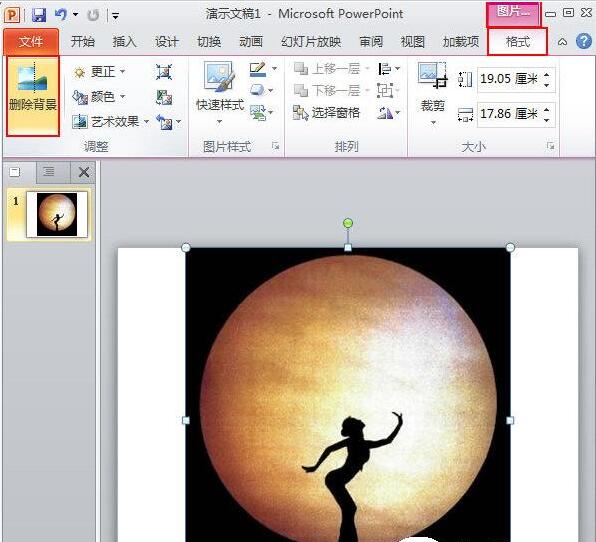Click the Compress Pictures icon
This screenshot has height=542, width=596.
pyautogui.click(x=164, y=72)
